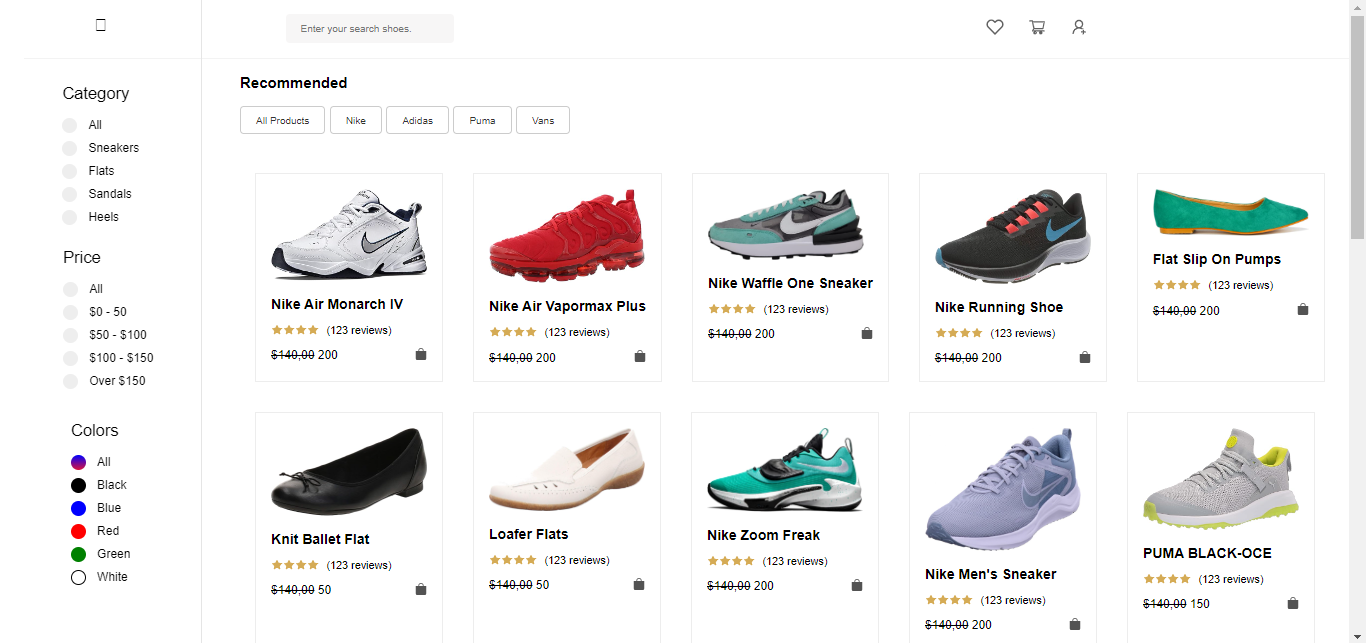This screenshot has width=1366, height=643.
Task: Add Flat Slip On Pumps to bag
Action: pos(1303,310)
